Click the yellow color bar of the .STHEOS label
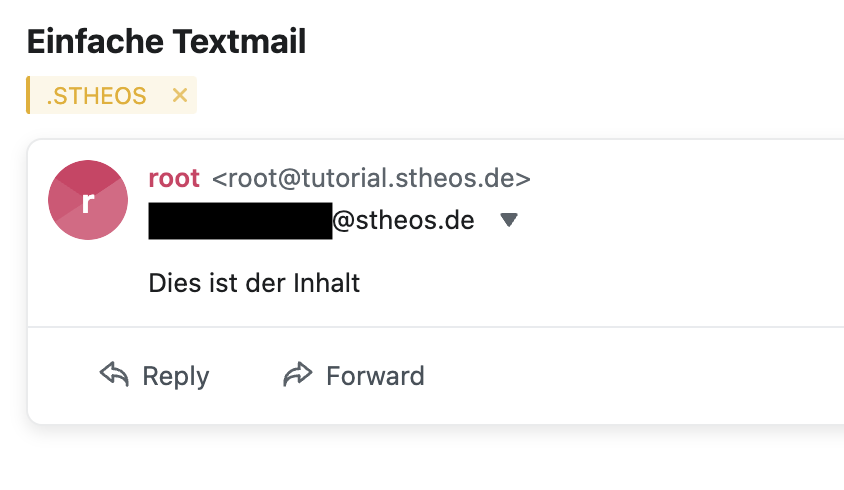 pos(28,95)
